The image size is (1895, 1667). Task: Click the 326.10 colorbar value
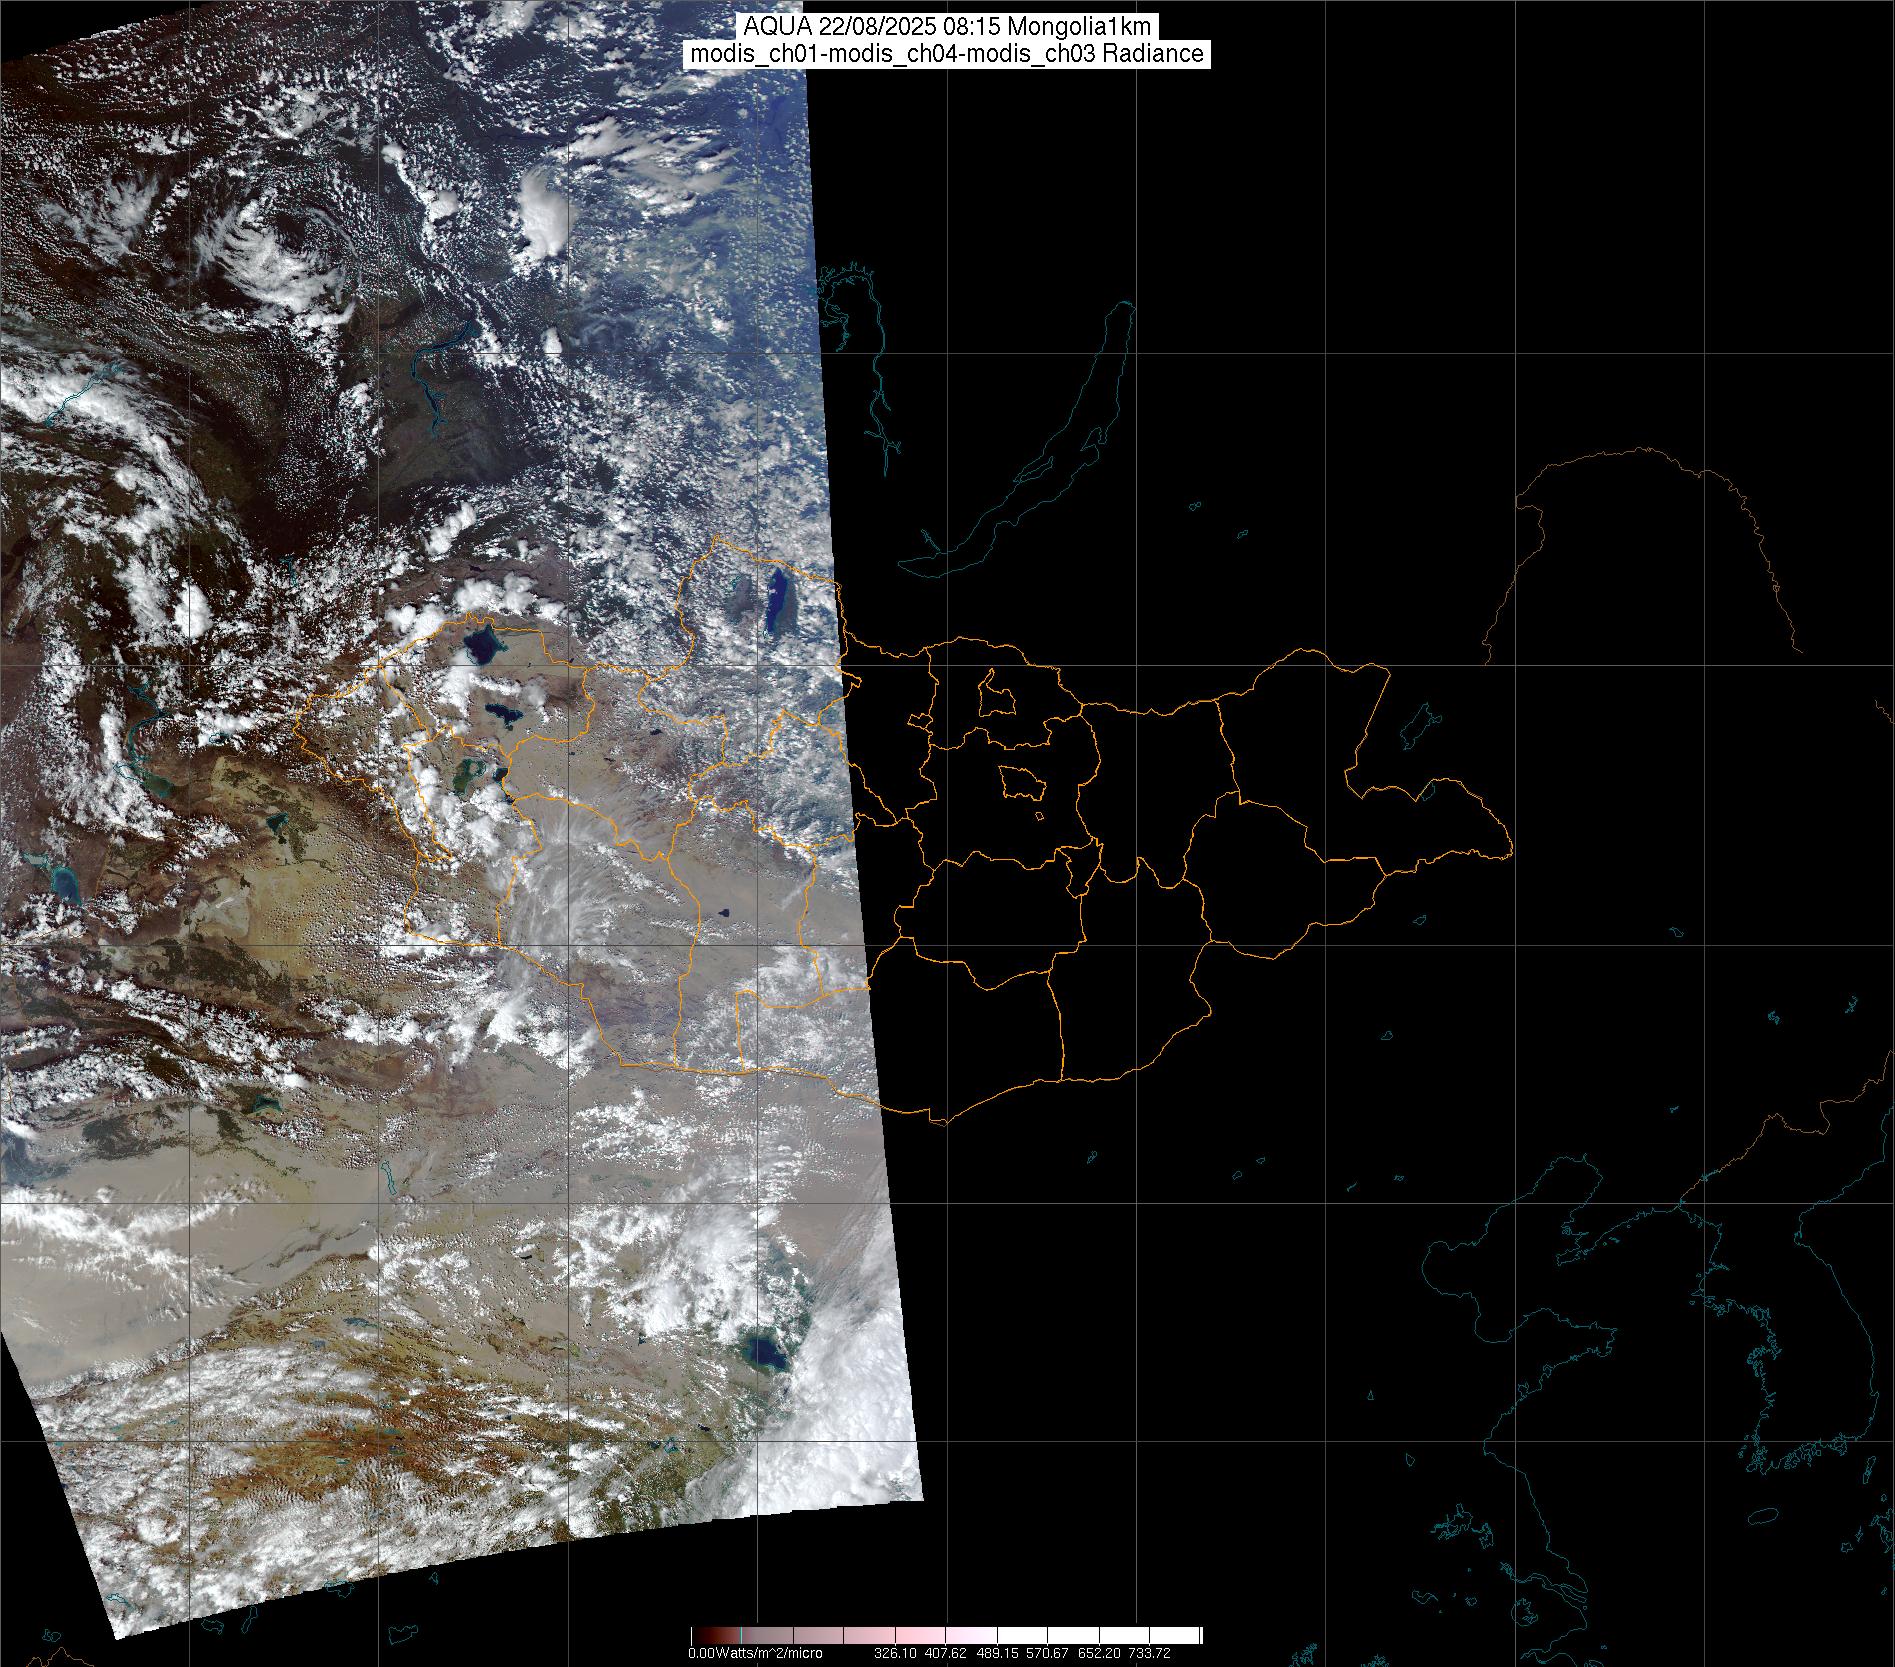[x=894, y=1654]
